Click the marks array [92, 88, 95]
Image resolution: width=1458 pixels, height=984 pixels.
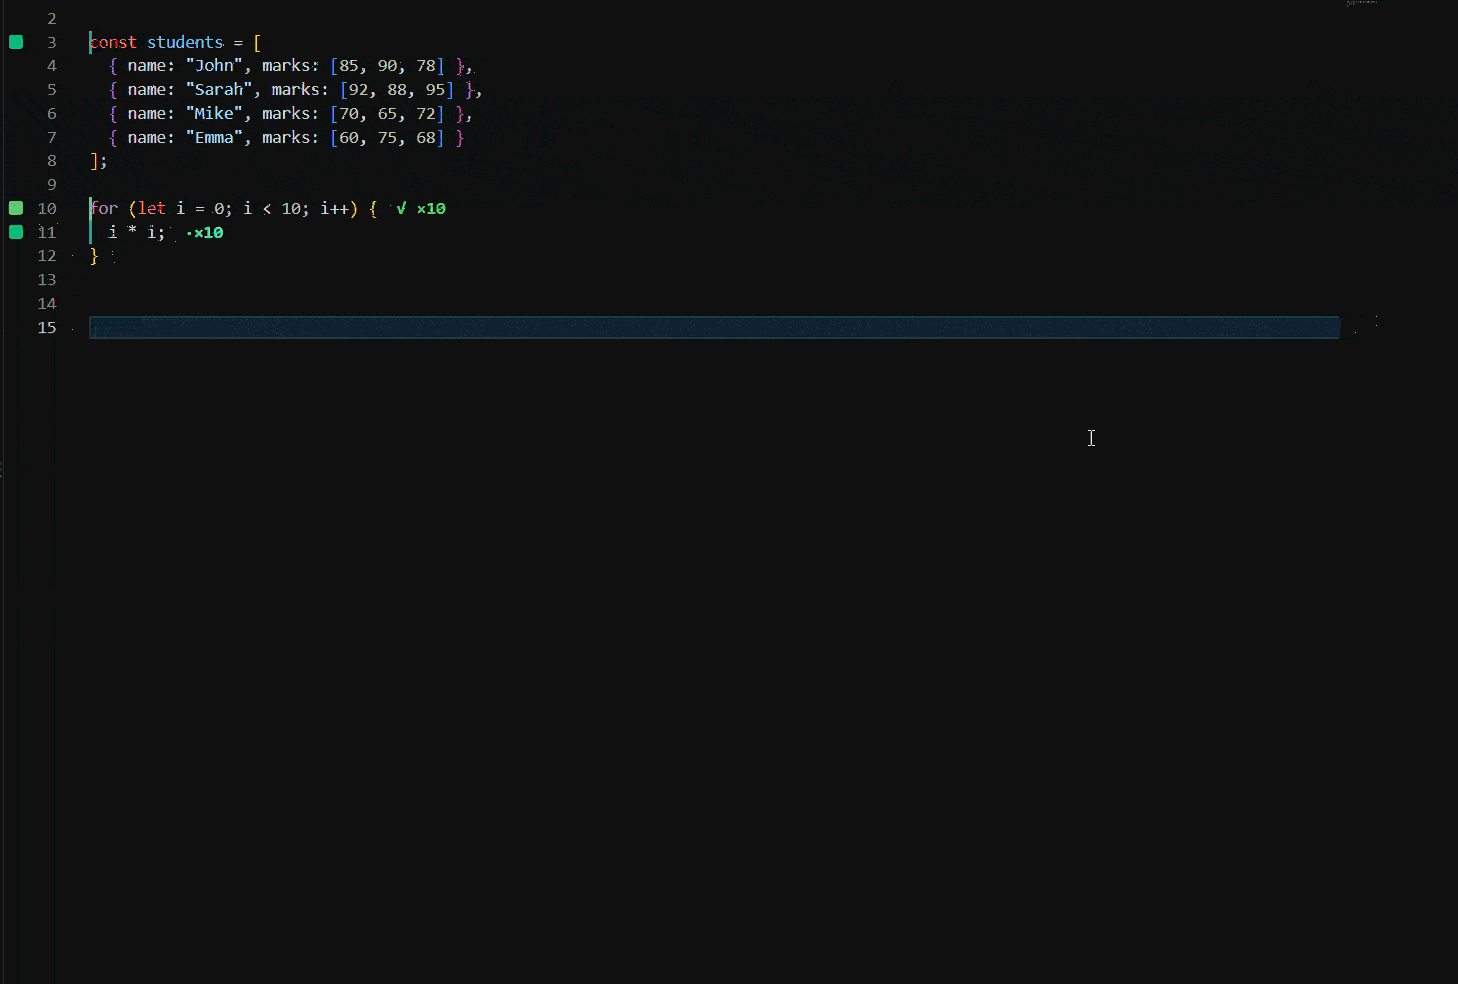pyautogui.click(x=397, y=90)
